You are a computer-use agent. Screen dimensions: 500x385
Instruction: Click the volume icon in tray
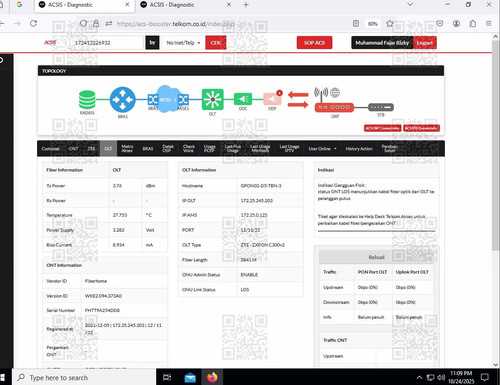point(441,377)
